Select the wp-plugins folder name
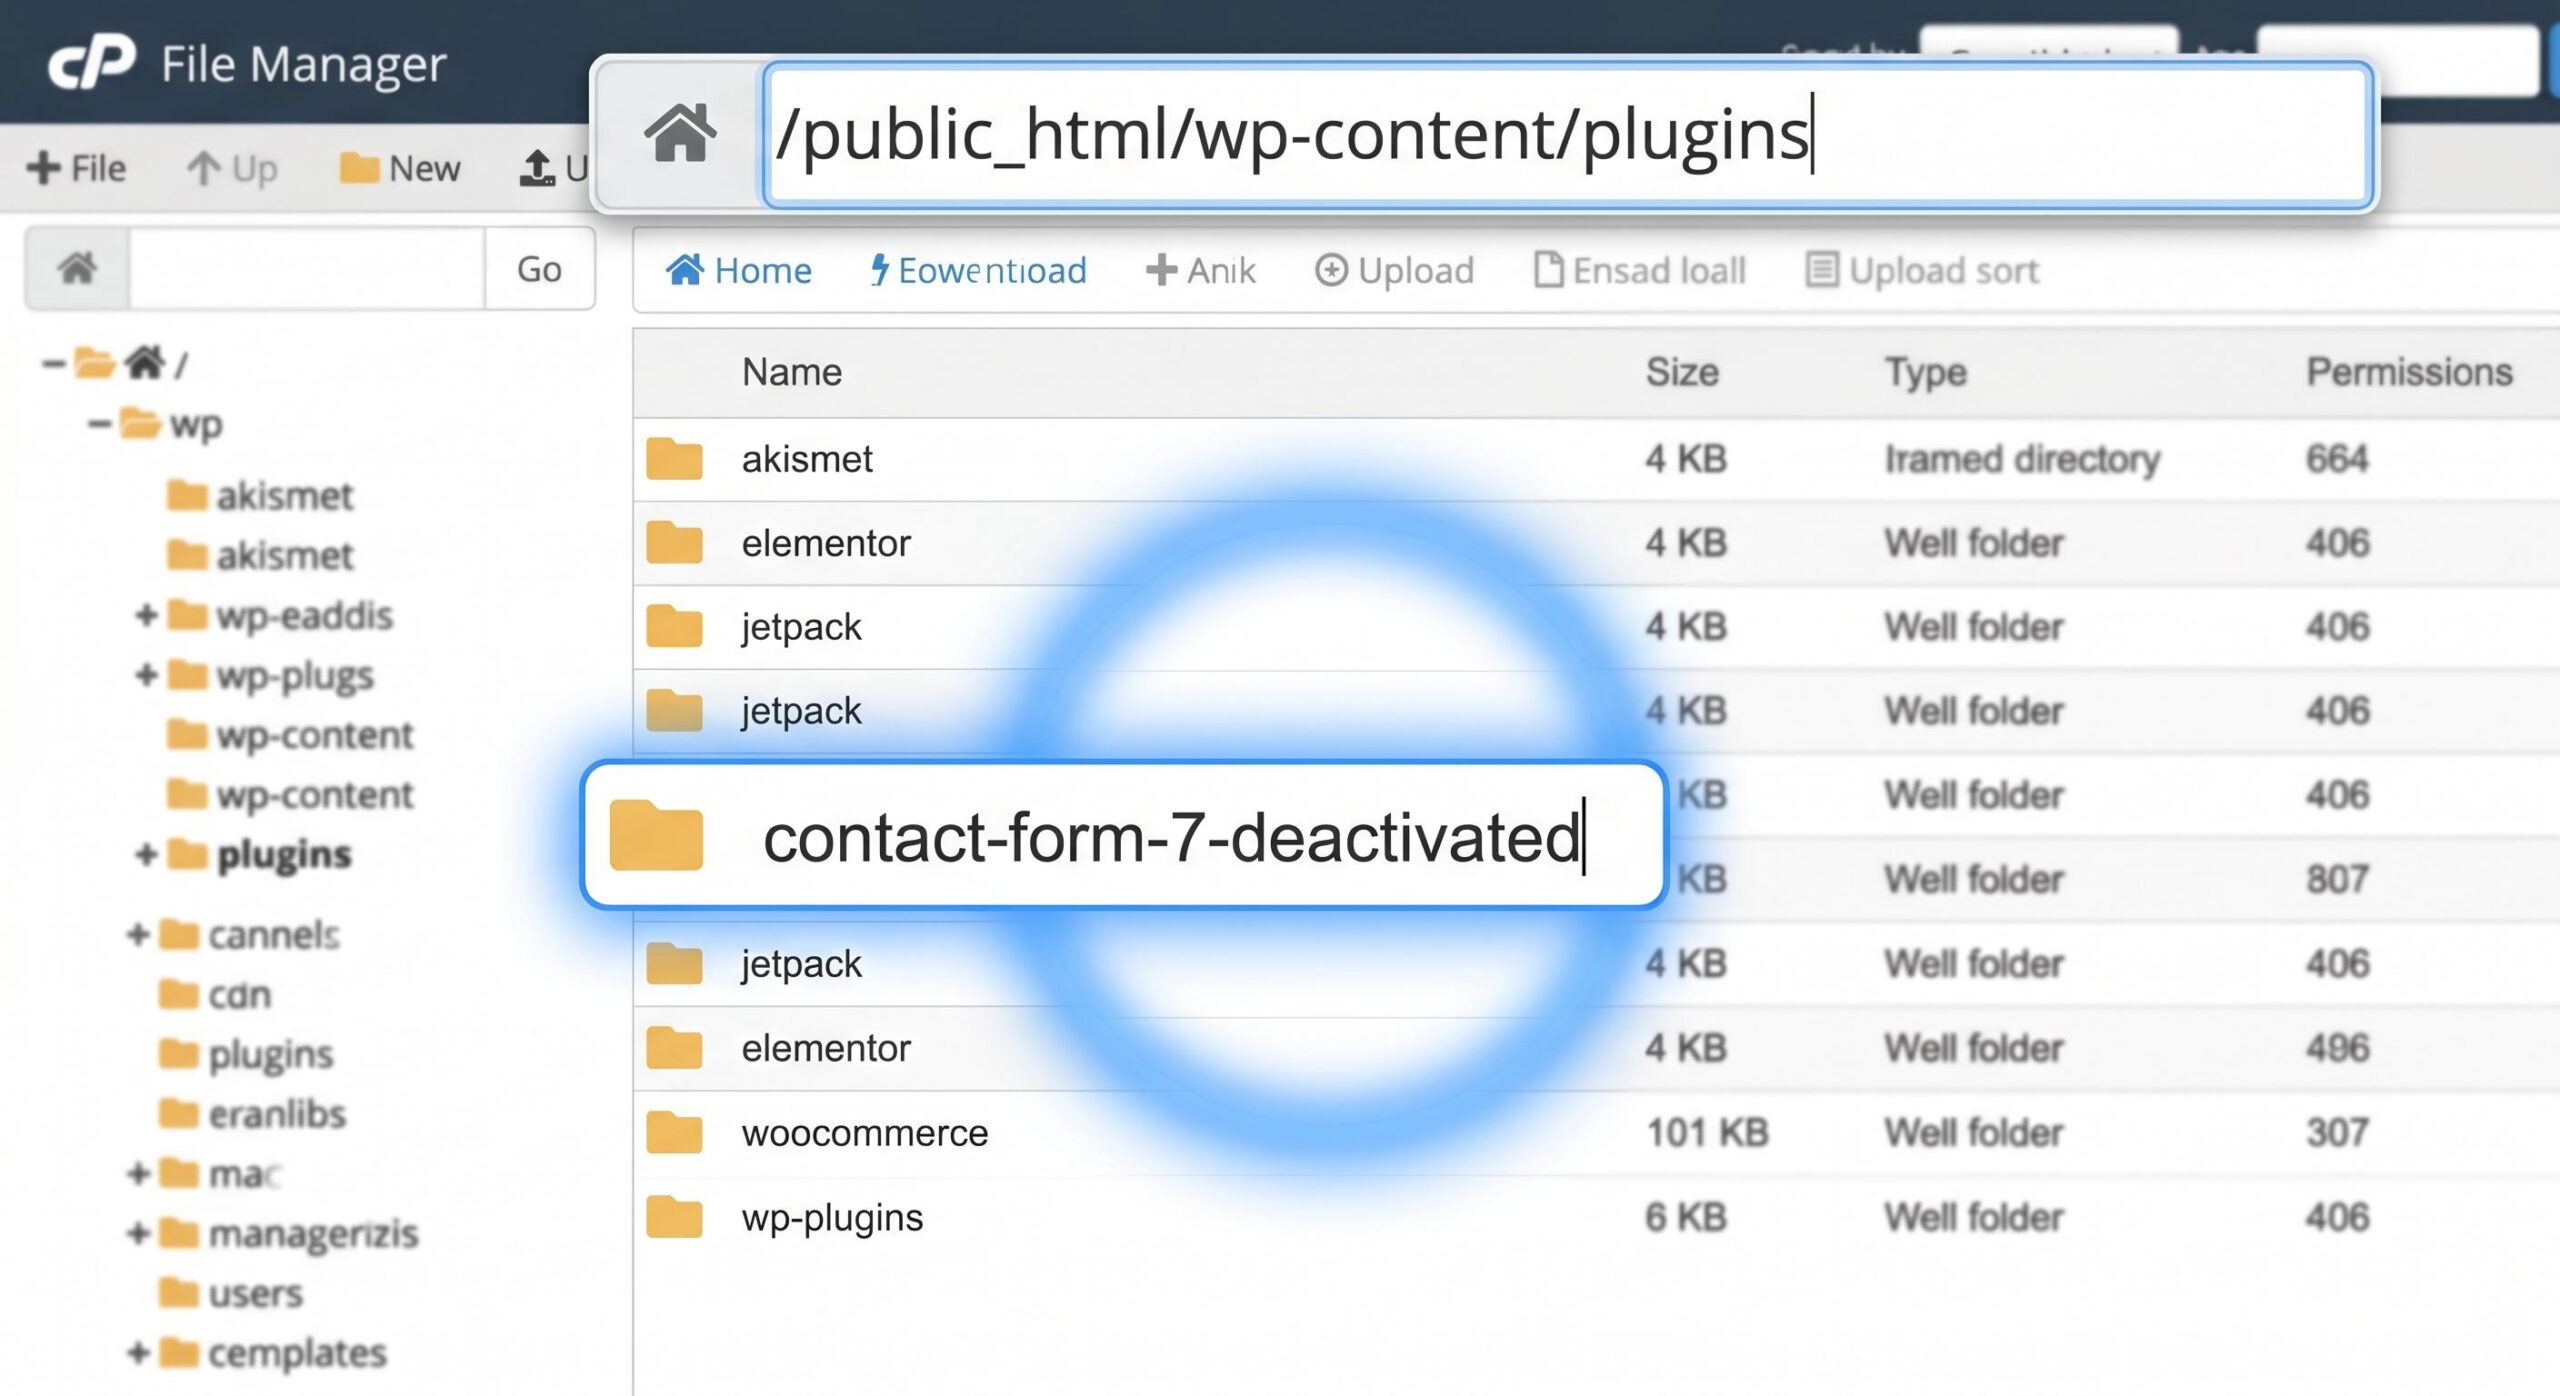The image size is (2560, 1396). 832,1217
